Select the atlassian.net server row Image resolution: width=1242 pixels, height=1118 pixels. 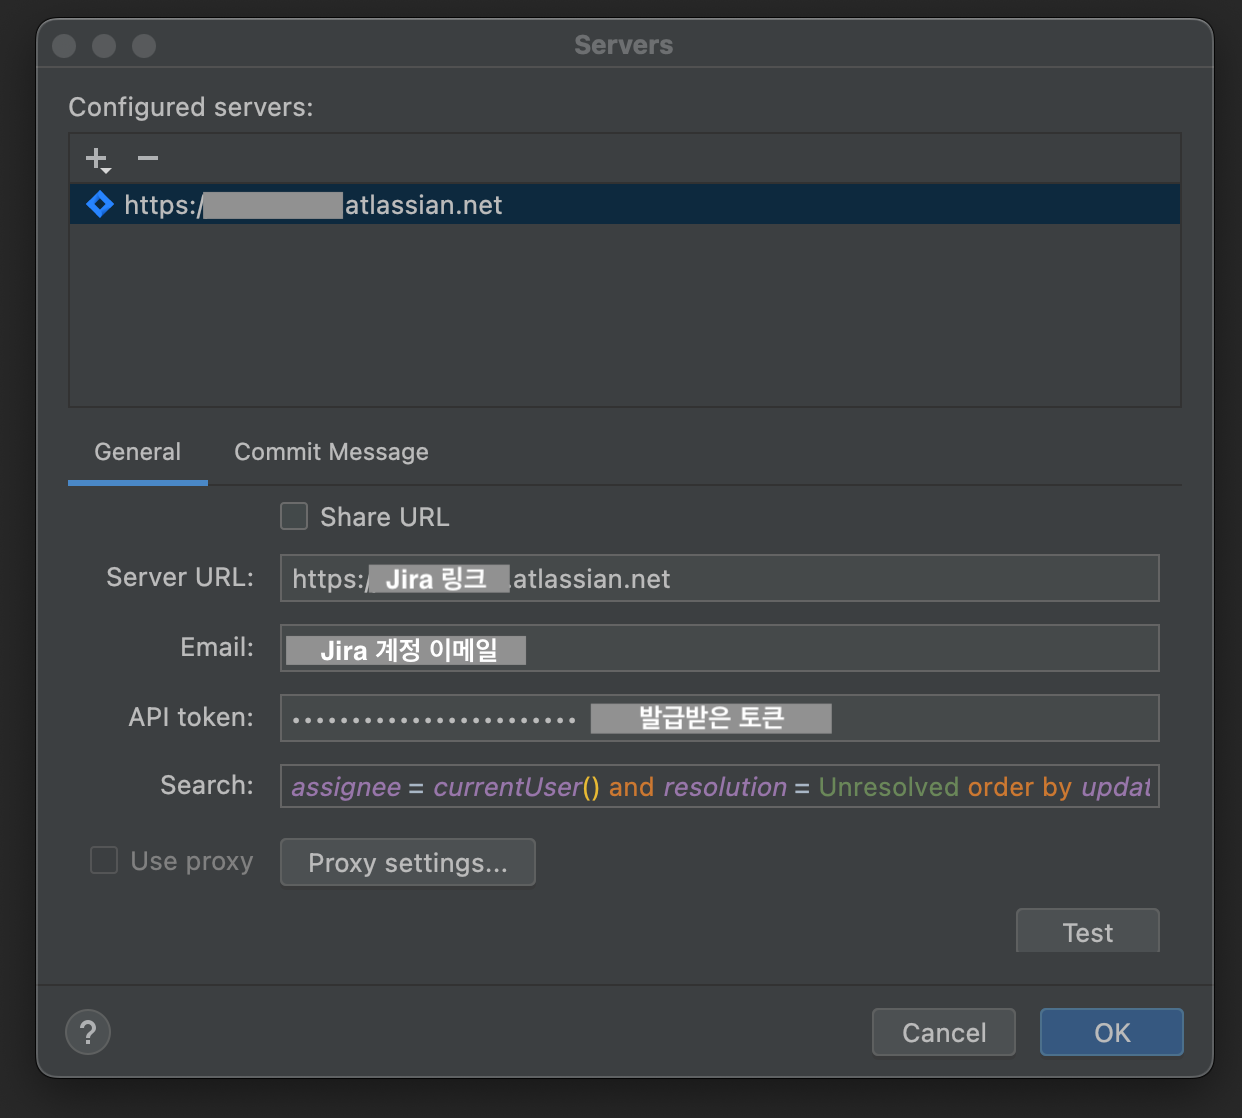pyautogui.click(x=625, y=204)
